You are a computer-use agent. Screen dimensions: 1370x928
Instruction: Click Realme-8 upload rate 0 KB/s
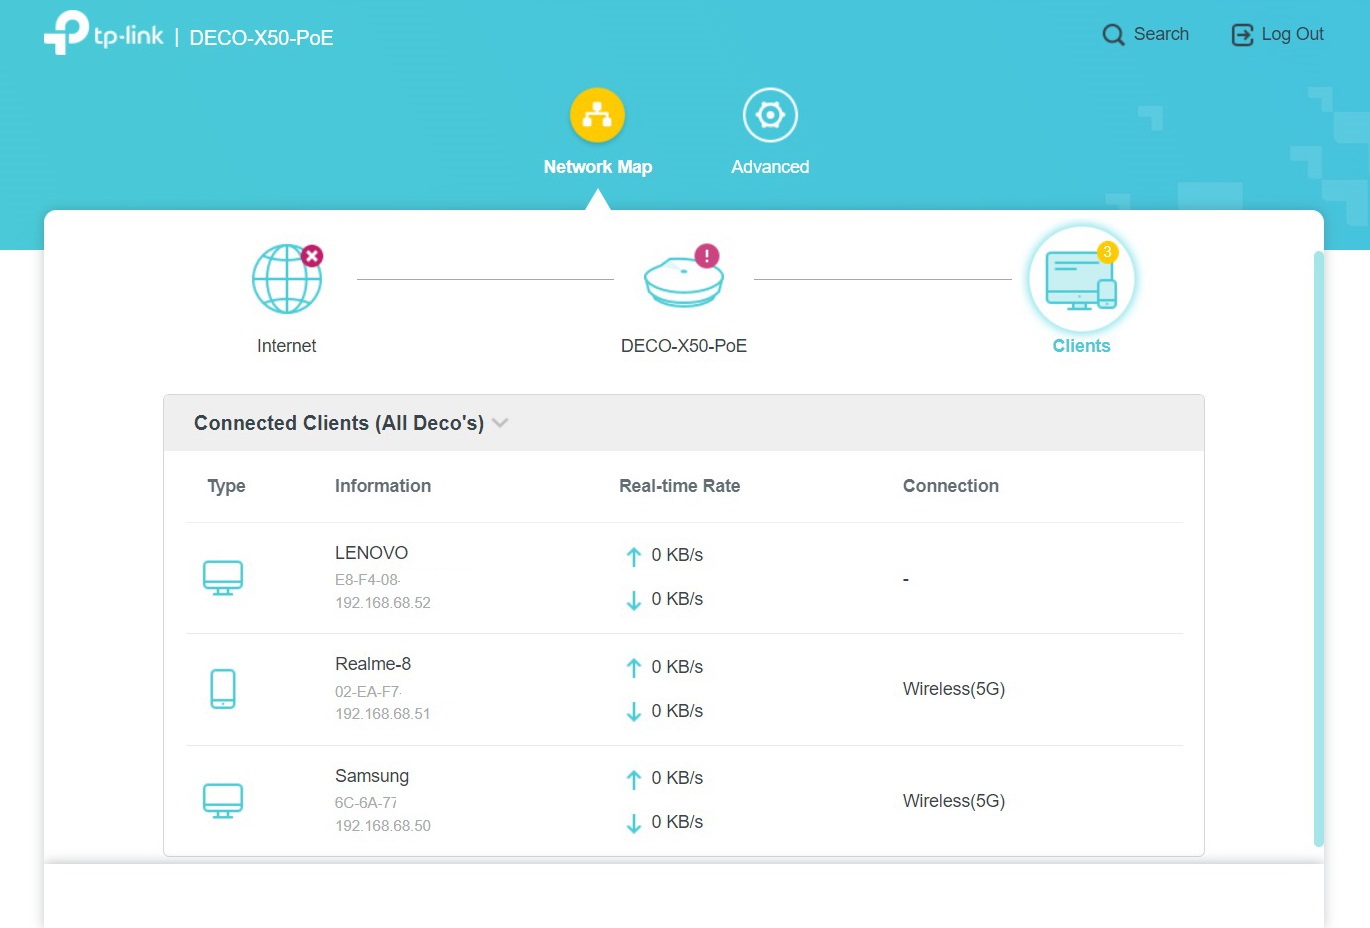[x=677, y=667]
